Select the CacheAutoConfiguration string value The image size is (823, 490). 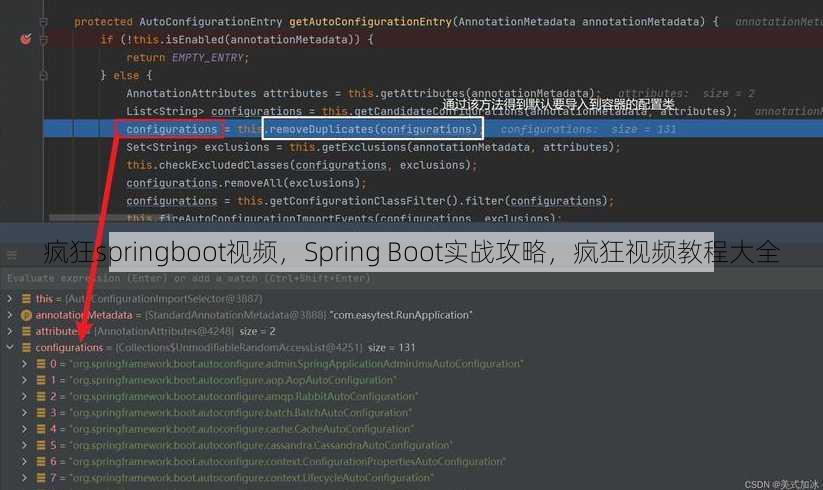point(241,429)
